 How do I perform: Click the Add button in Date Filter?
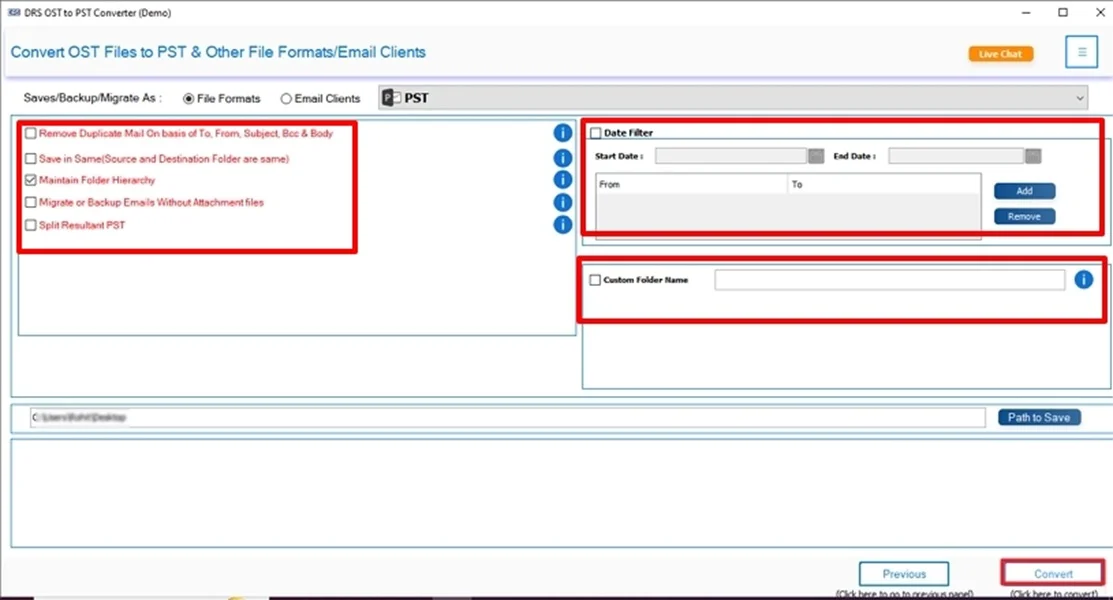click(1024, 190)
